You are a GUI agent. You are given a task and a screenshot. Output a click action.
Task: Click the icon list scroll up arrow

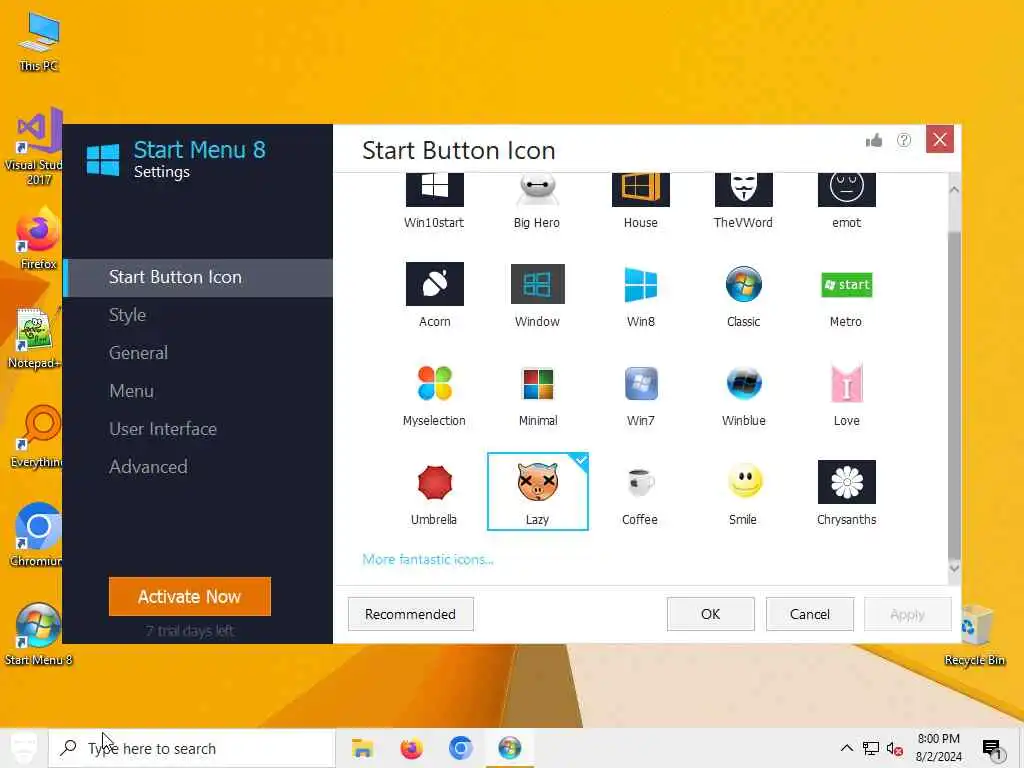click(954, 189)
